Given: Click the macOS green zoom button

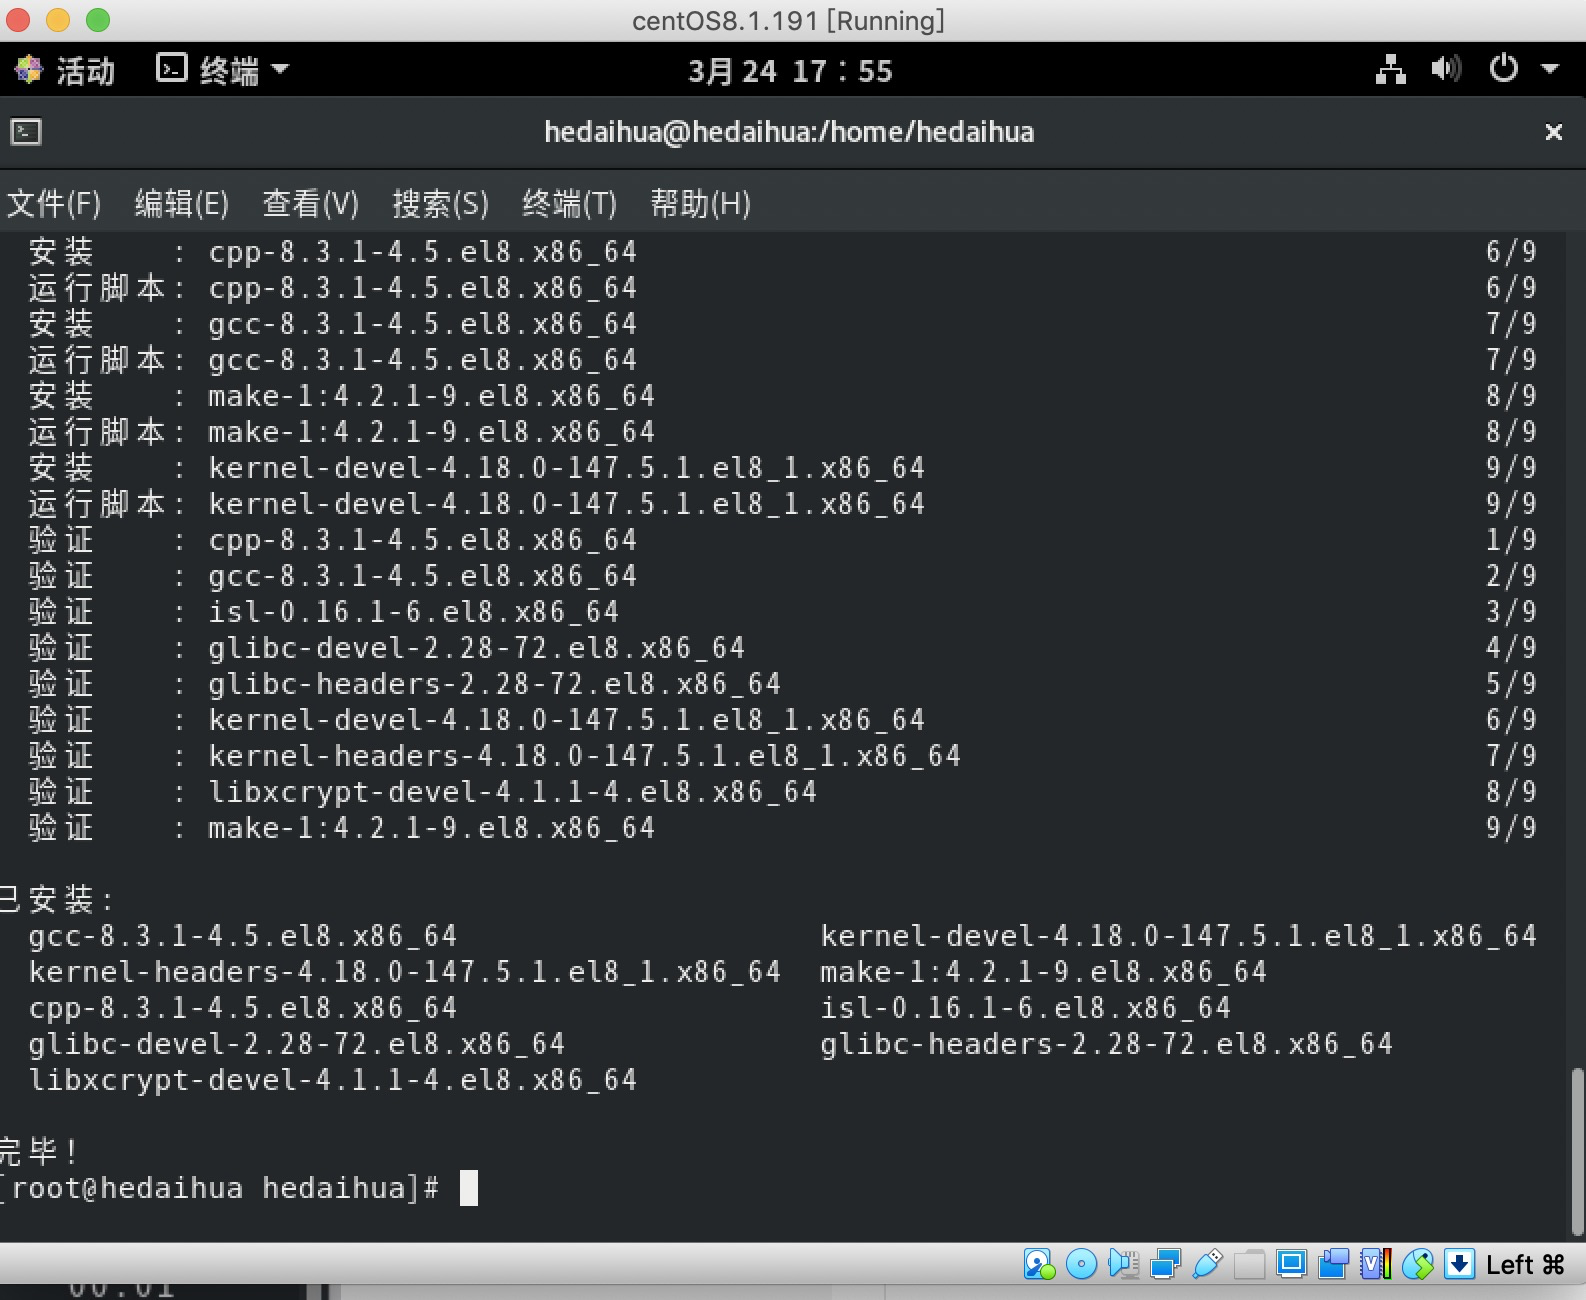Looking at the screenshot, I should click(x=98, y=20).
